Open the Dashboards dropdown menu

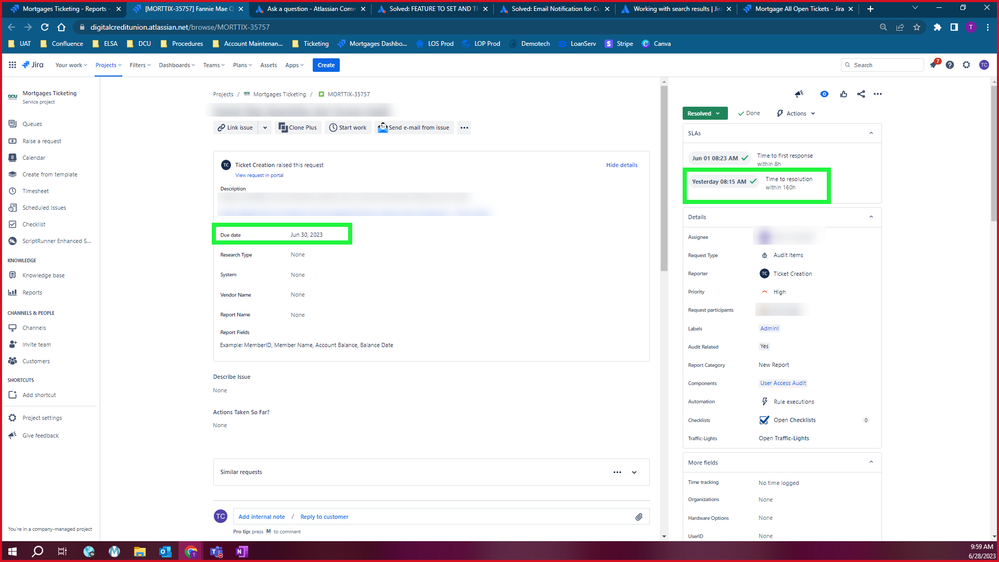coord(176,65)
